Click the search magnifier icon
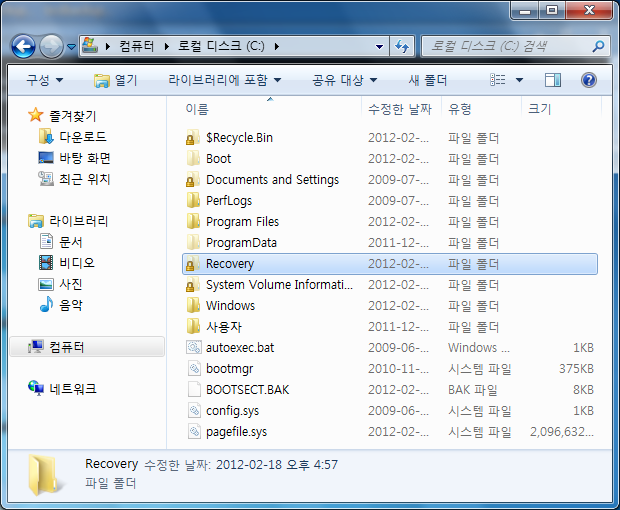Viewport: 620px width, 510px height. click(x=598, y=46)
